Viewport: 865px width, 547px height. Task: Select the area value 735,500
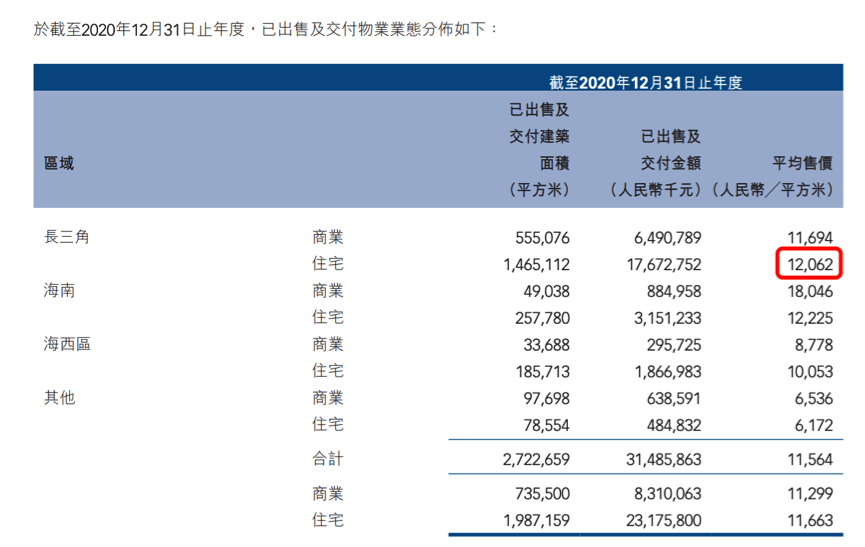542,494
